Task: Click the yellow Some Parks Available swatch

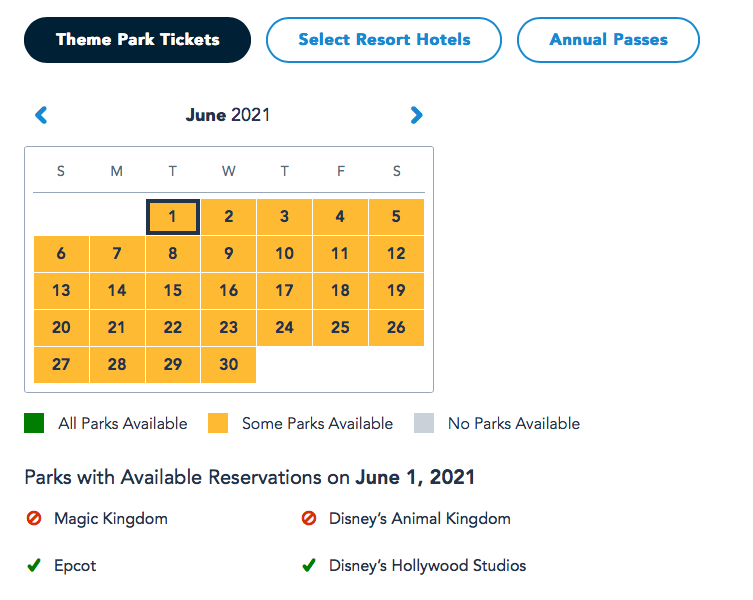Action: (218, 424)
